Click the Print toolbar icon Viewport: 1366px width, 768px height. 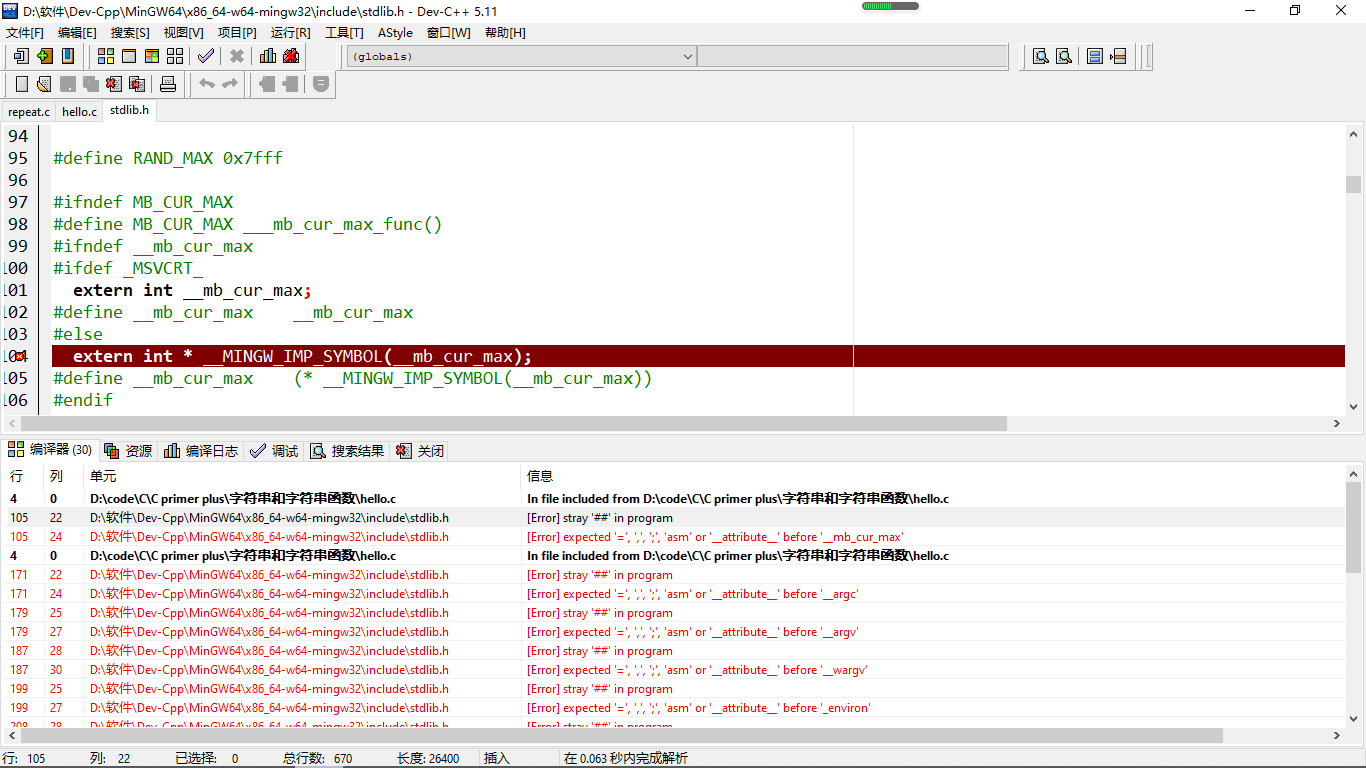168,84
